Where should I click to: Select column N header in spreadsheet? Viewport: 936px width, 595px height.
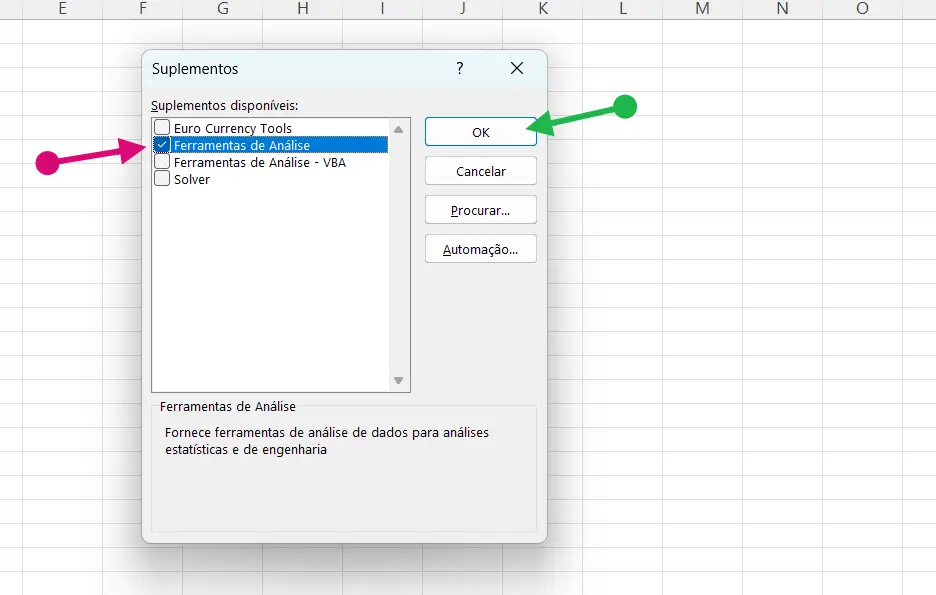(x=783, y=9)
